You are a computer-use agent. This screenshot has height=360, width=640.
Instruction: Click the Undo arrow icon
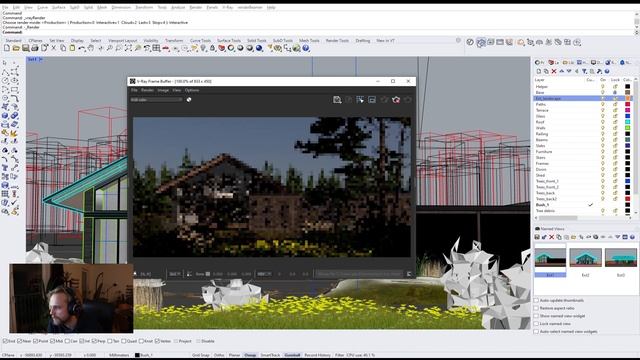point(82,48)
